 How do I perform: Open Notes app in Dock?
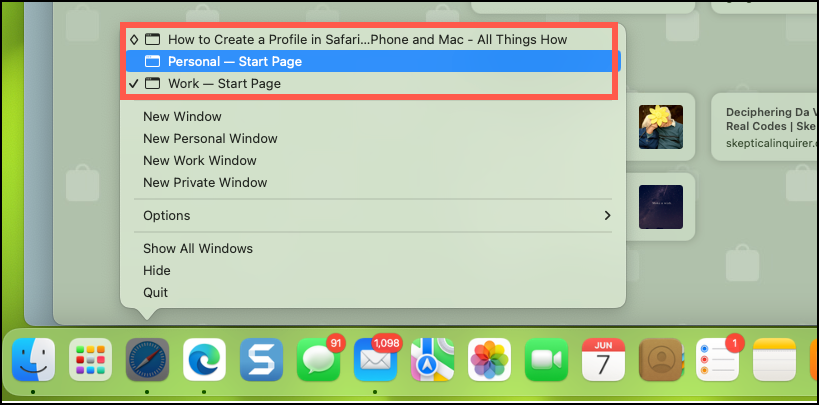774,359
